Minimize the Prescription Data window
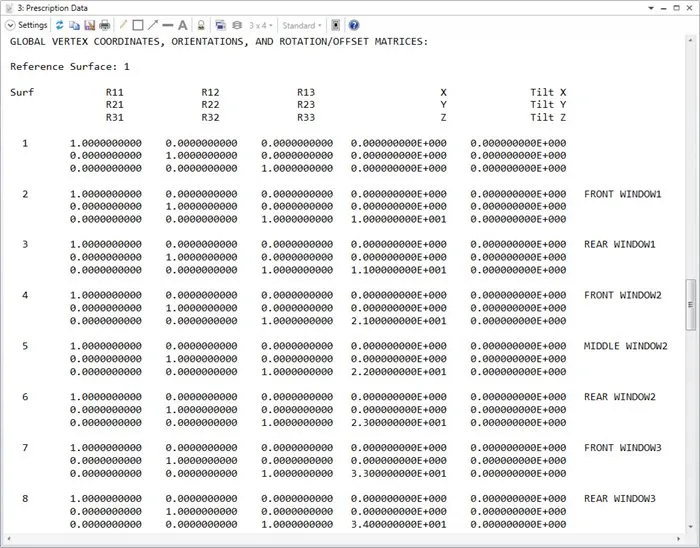 663,8
